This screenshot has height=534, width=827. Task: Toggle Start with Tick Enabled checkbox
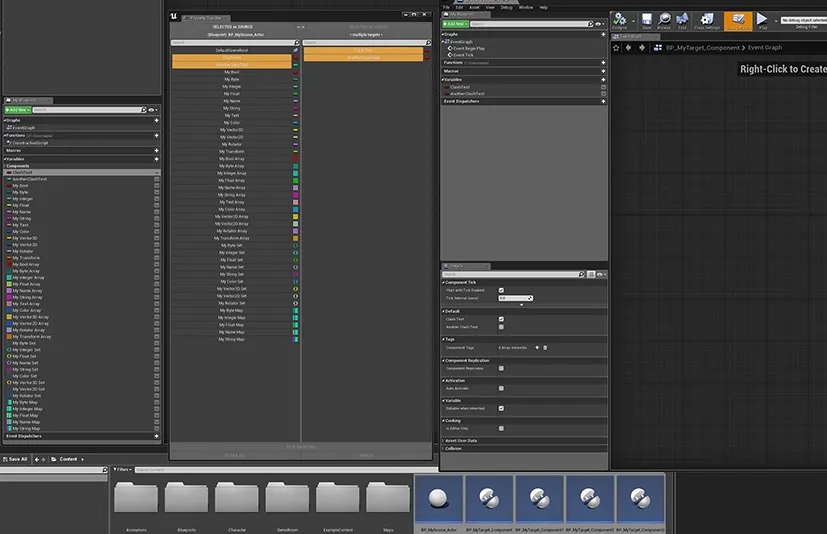[x=501, y=290]
